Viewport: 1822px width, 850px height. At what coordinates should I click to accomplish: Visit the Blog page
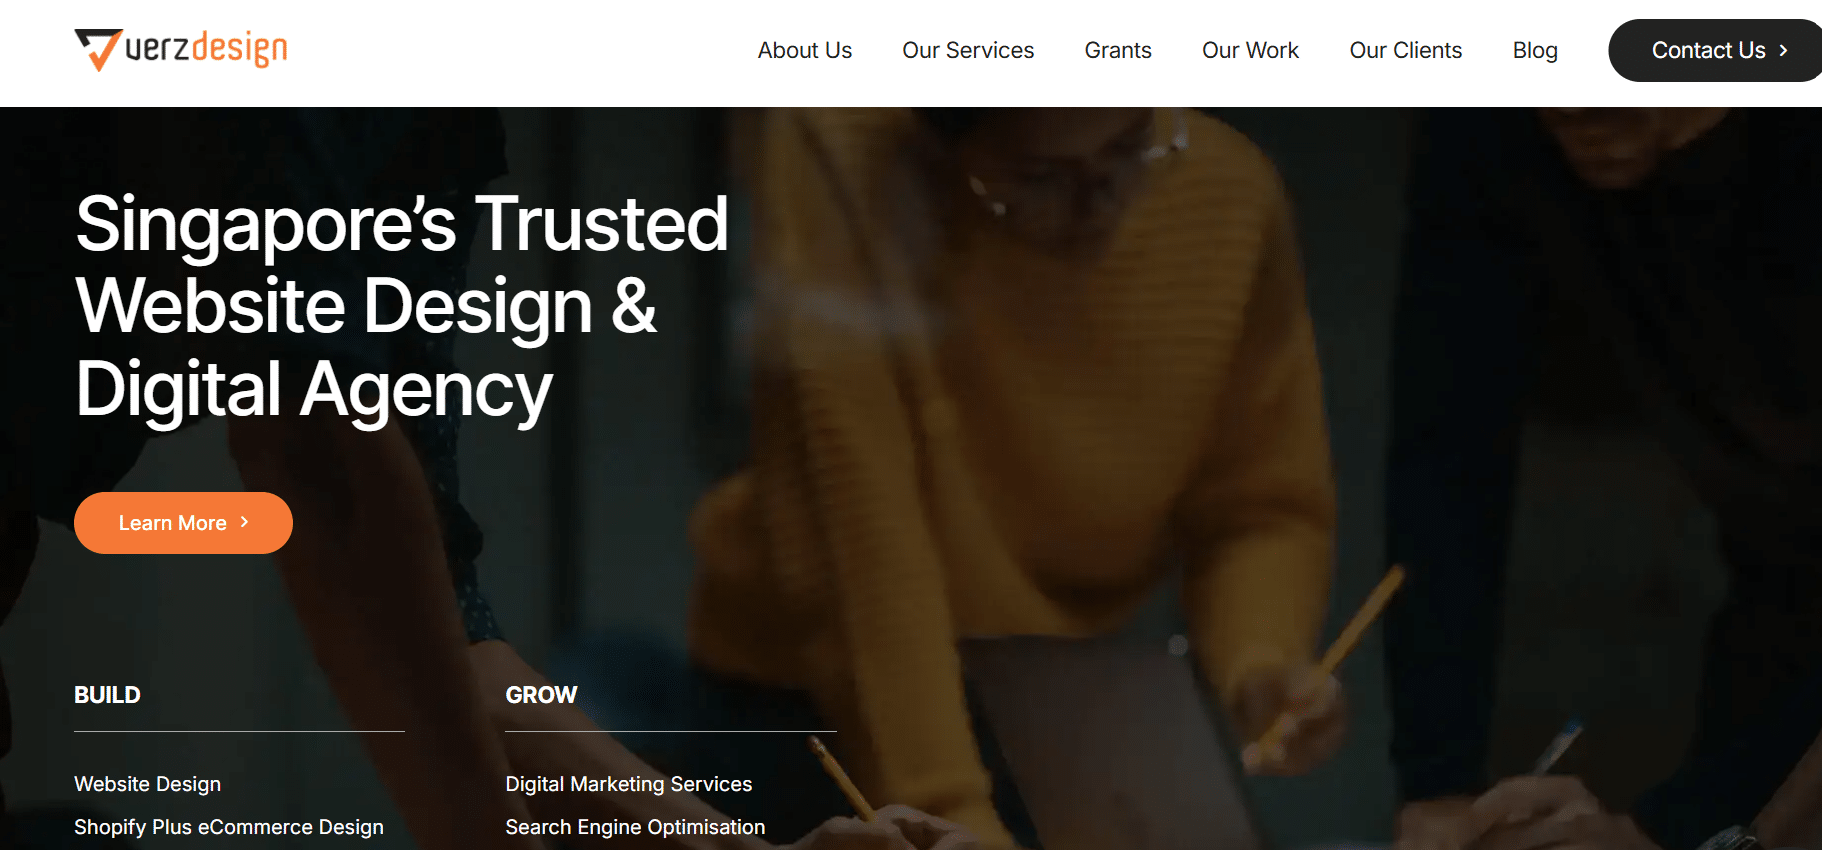point(1535,50)
